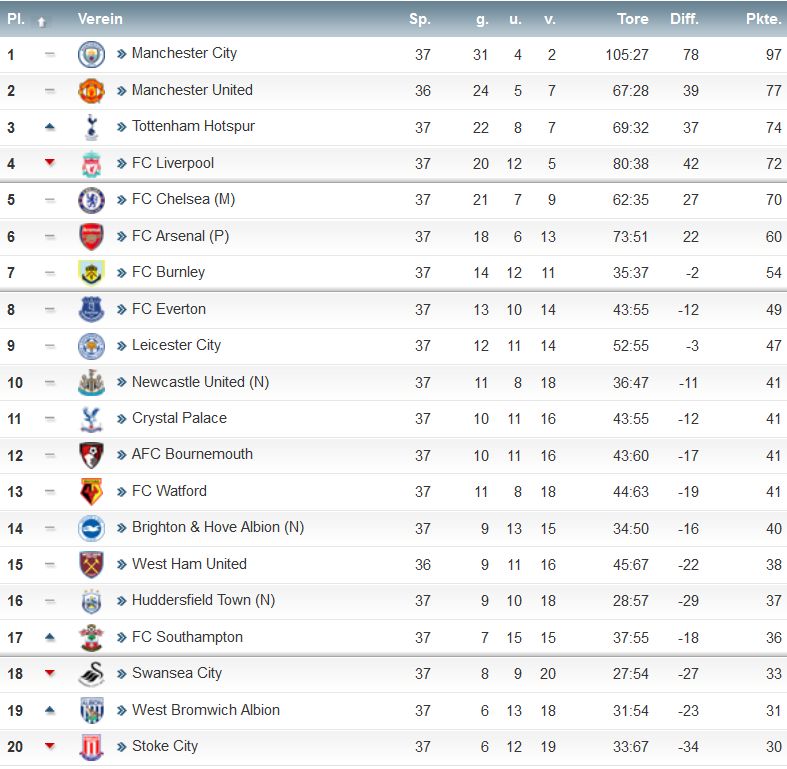Screen dimensions: 787x769
Task: Click the Newcastle United club crest
Action: (91, 382)
